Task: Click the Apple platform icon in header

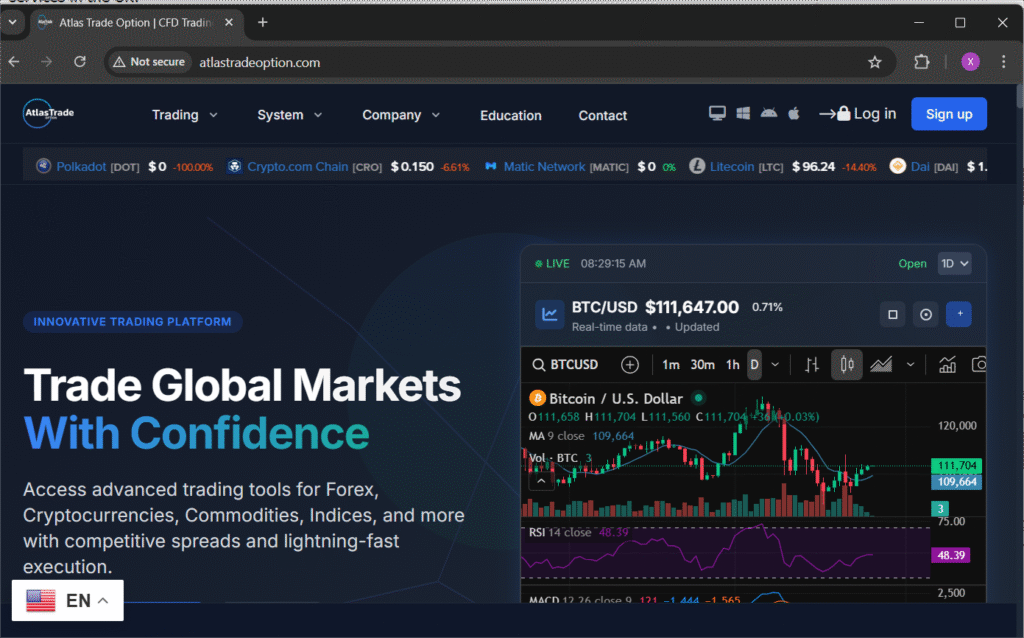Action: coord(793,114)
